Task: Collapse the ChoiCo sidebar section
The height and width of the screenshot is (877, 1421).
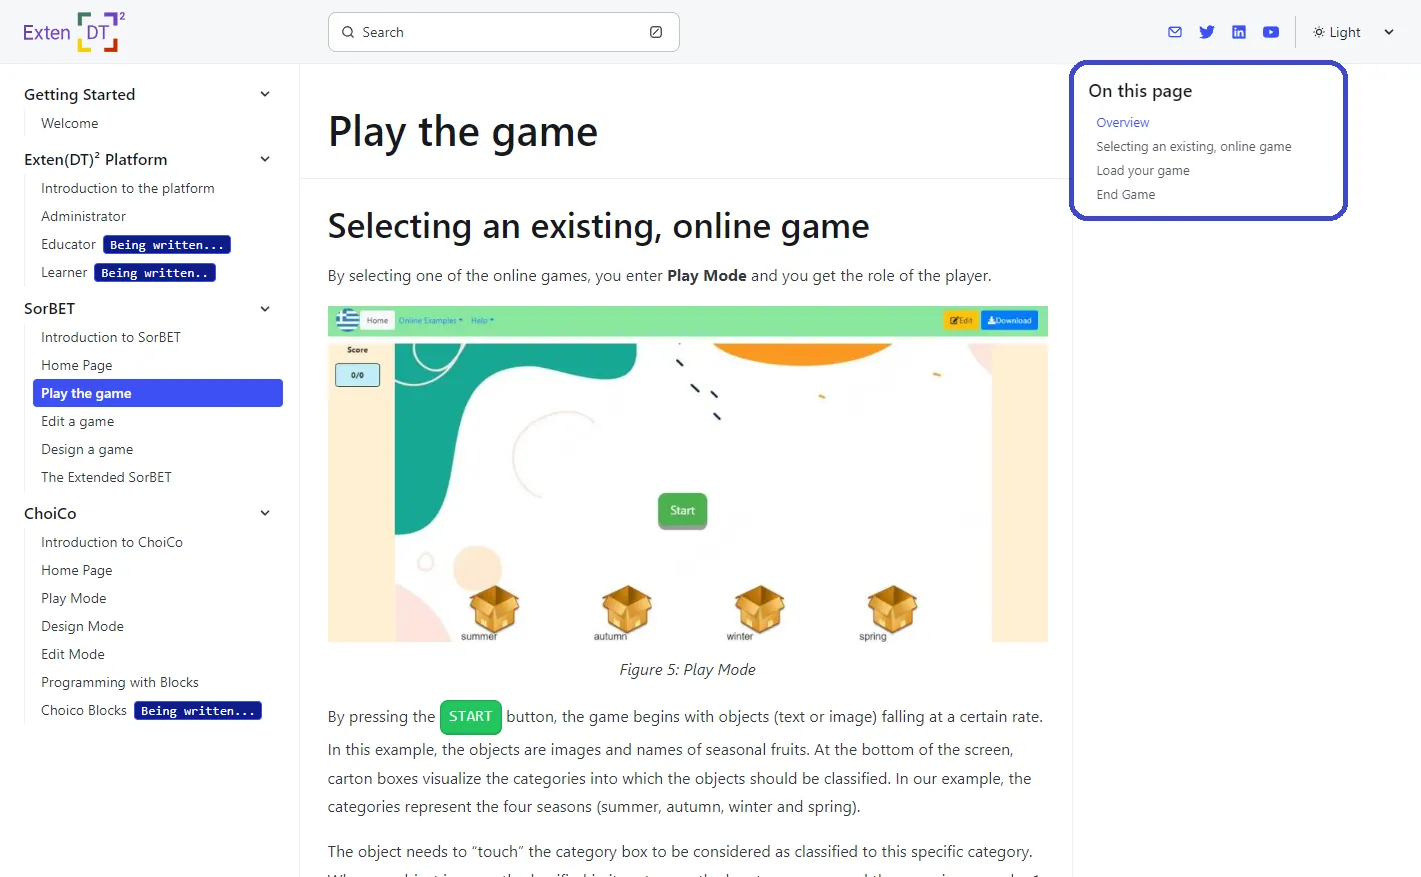Action: (265, 513)
